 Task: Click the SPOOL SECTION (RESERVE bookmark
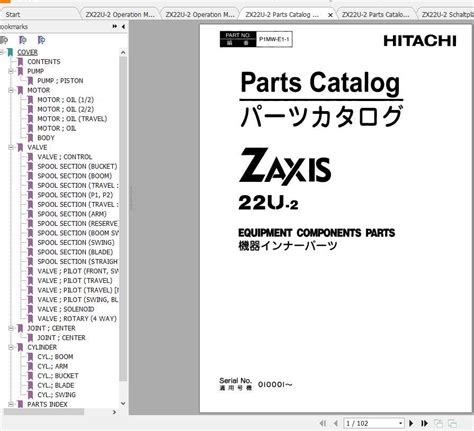[77, 223]
